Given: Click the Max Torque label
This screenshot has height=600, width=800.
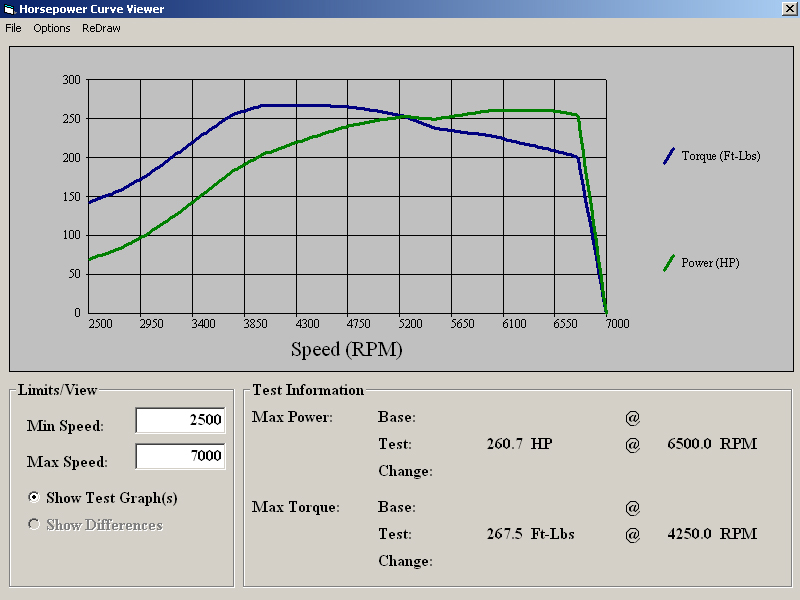Looking at the screenshot, I should [x=296, y=507].
